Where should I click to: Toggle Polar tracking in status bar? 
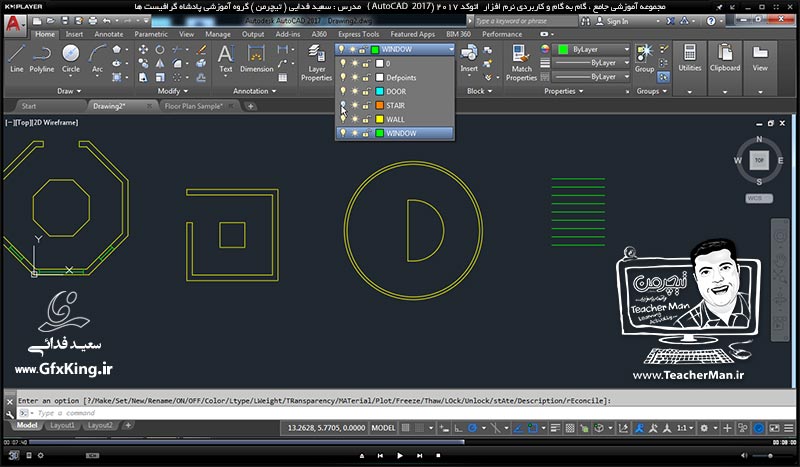click(x=472, y=428)
